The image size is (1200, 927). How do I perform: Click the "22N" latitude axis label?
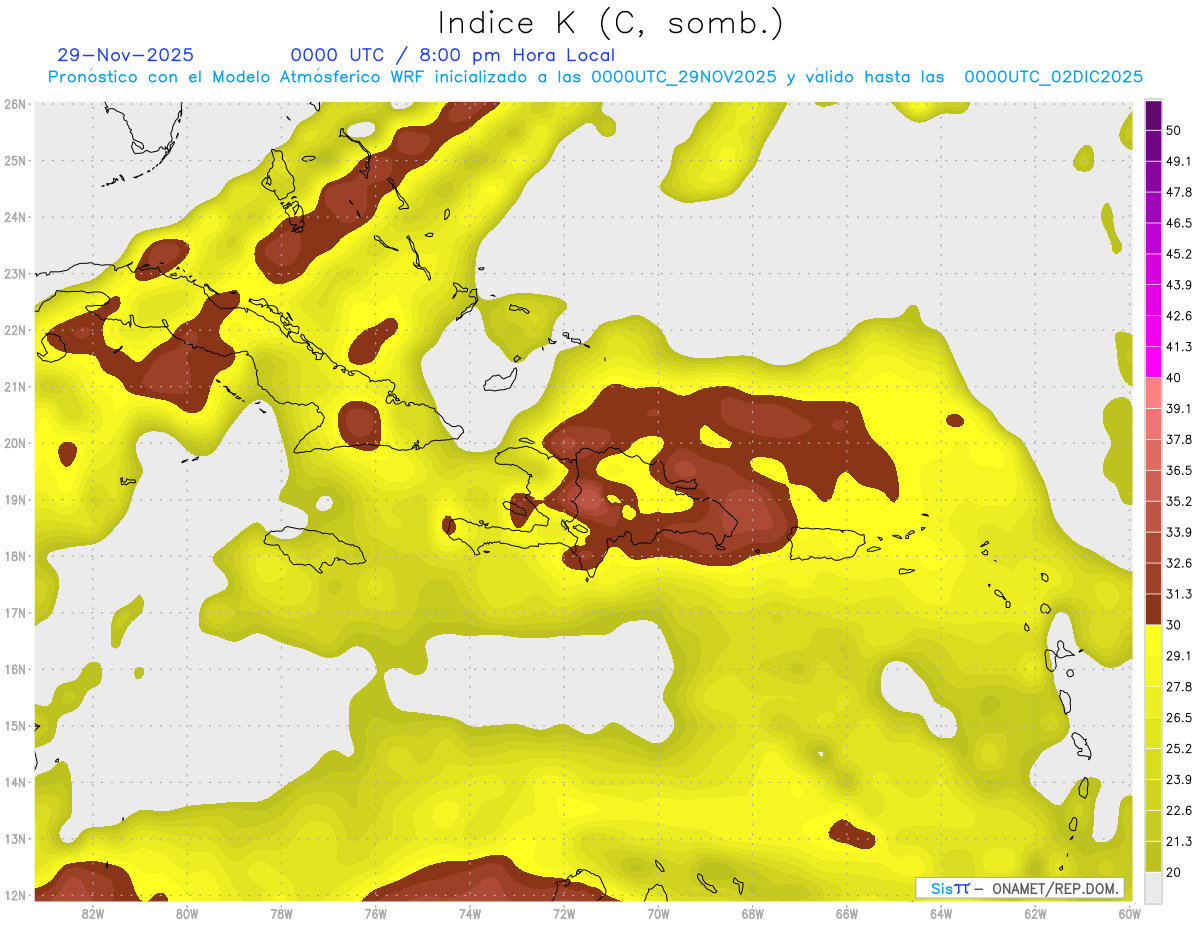pos(15,330)
